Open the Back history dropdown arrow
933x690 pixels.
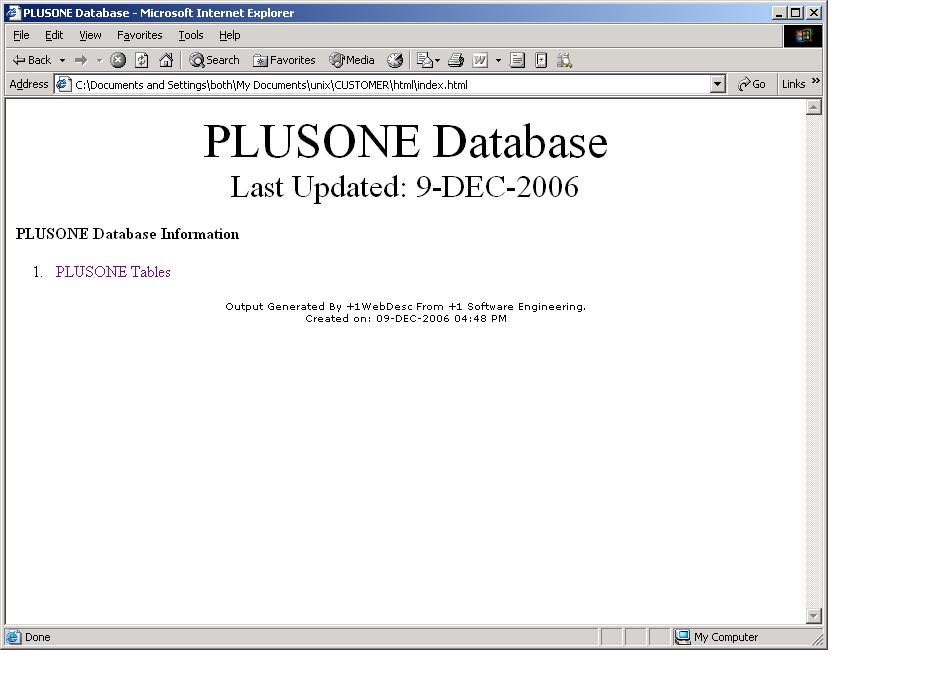[62, 60]
